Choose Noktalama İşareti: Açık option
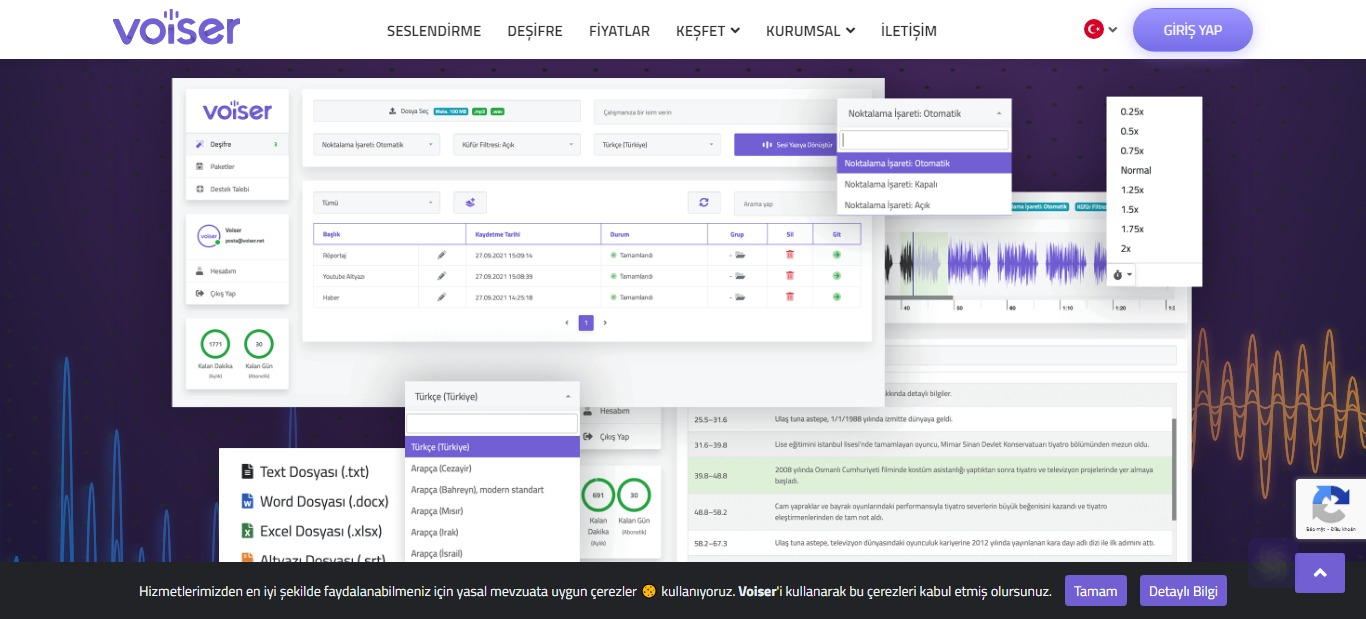Screen dimensions: 1366x619 [924, 205]
